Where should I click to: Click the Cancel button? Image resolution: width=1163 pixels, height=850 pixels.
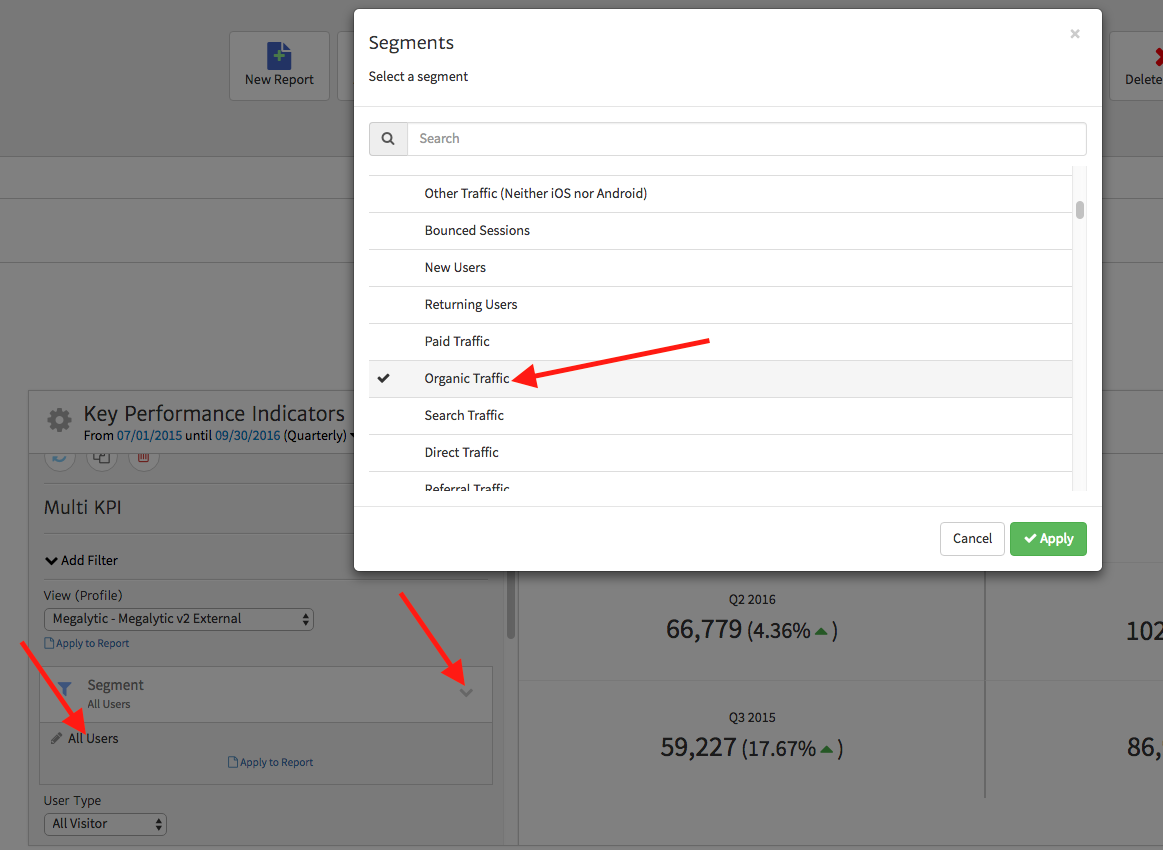pos(972,539)
